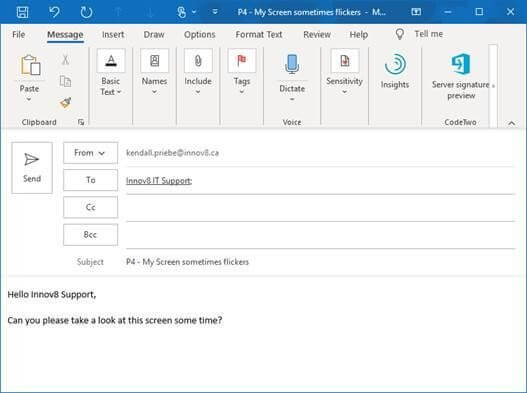Open the Sensitivity menu
The width and height of the screenshot is (527, 393).
(344, 72)
